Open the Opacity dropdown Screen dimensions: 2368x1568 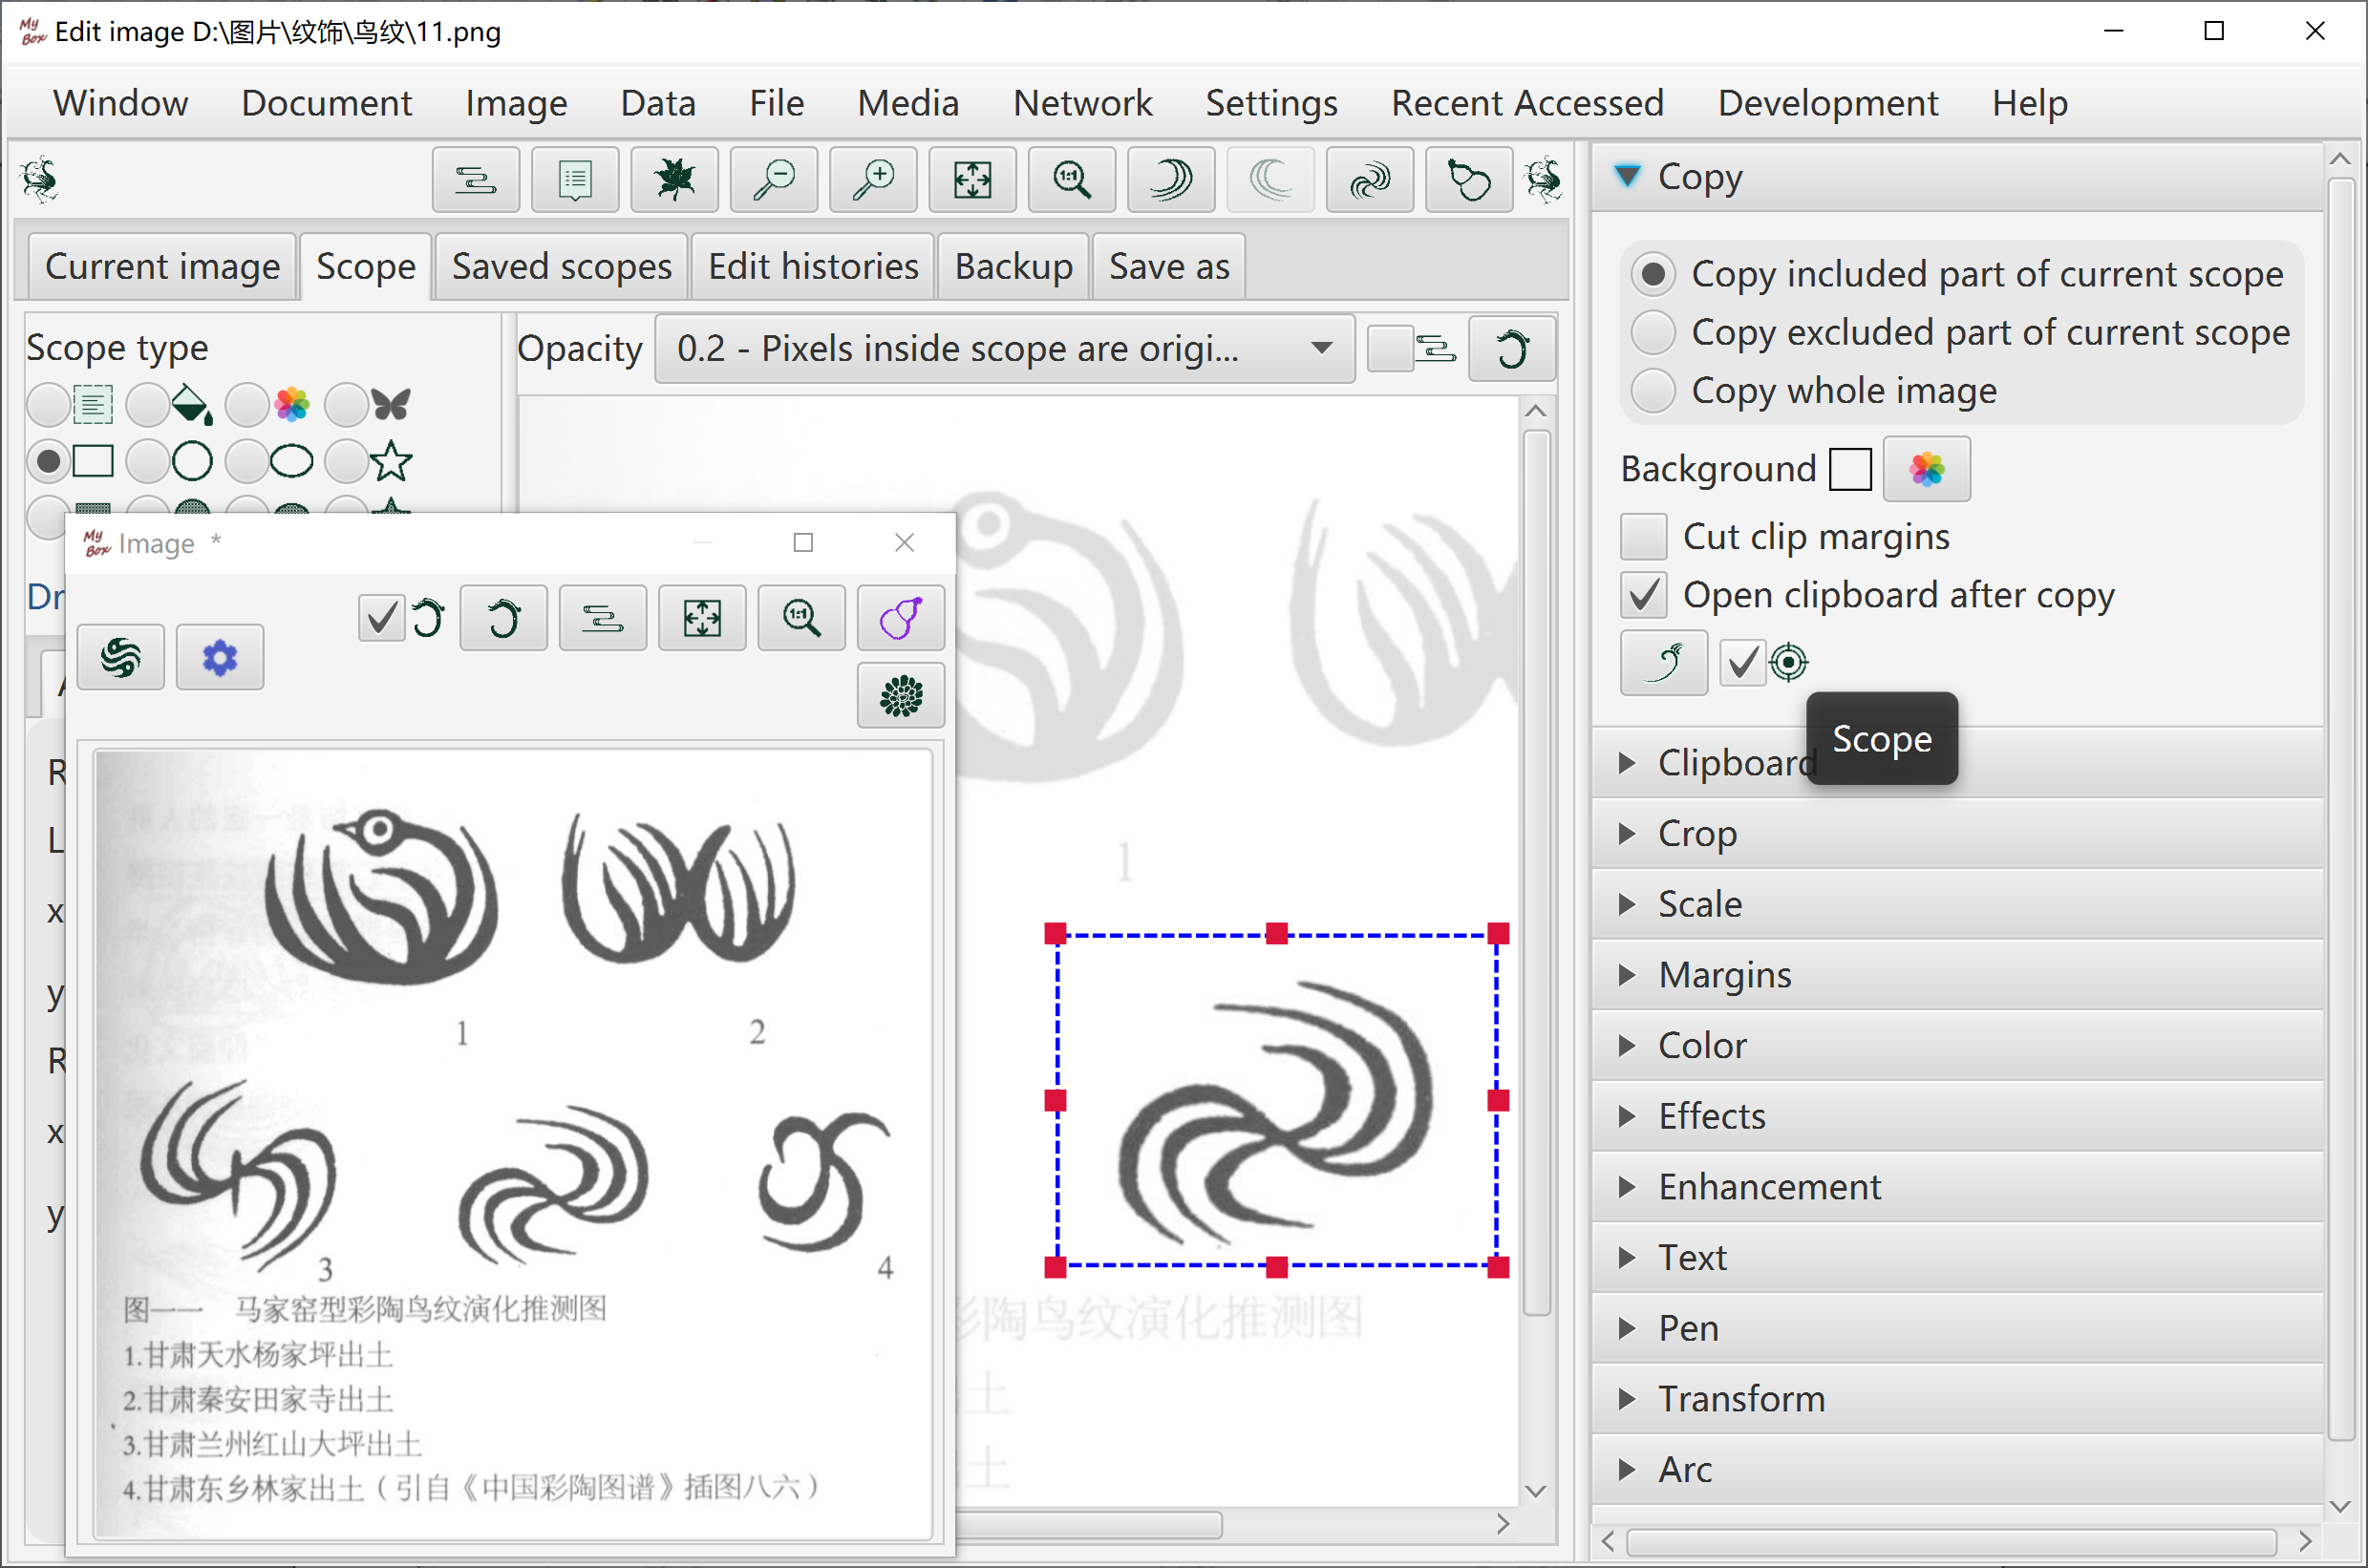tap(1004, 348)
